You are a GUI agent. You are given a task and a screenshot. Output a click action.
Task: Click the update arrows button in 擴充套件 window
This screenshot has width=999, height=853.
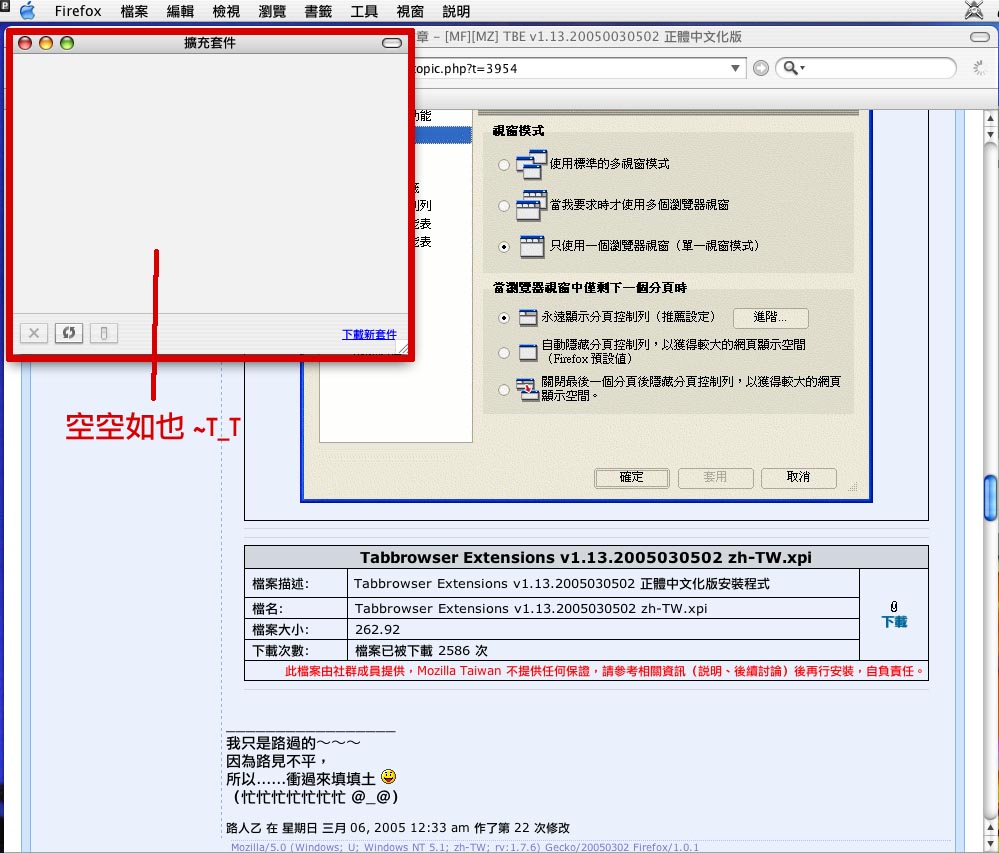click(69, 333)
